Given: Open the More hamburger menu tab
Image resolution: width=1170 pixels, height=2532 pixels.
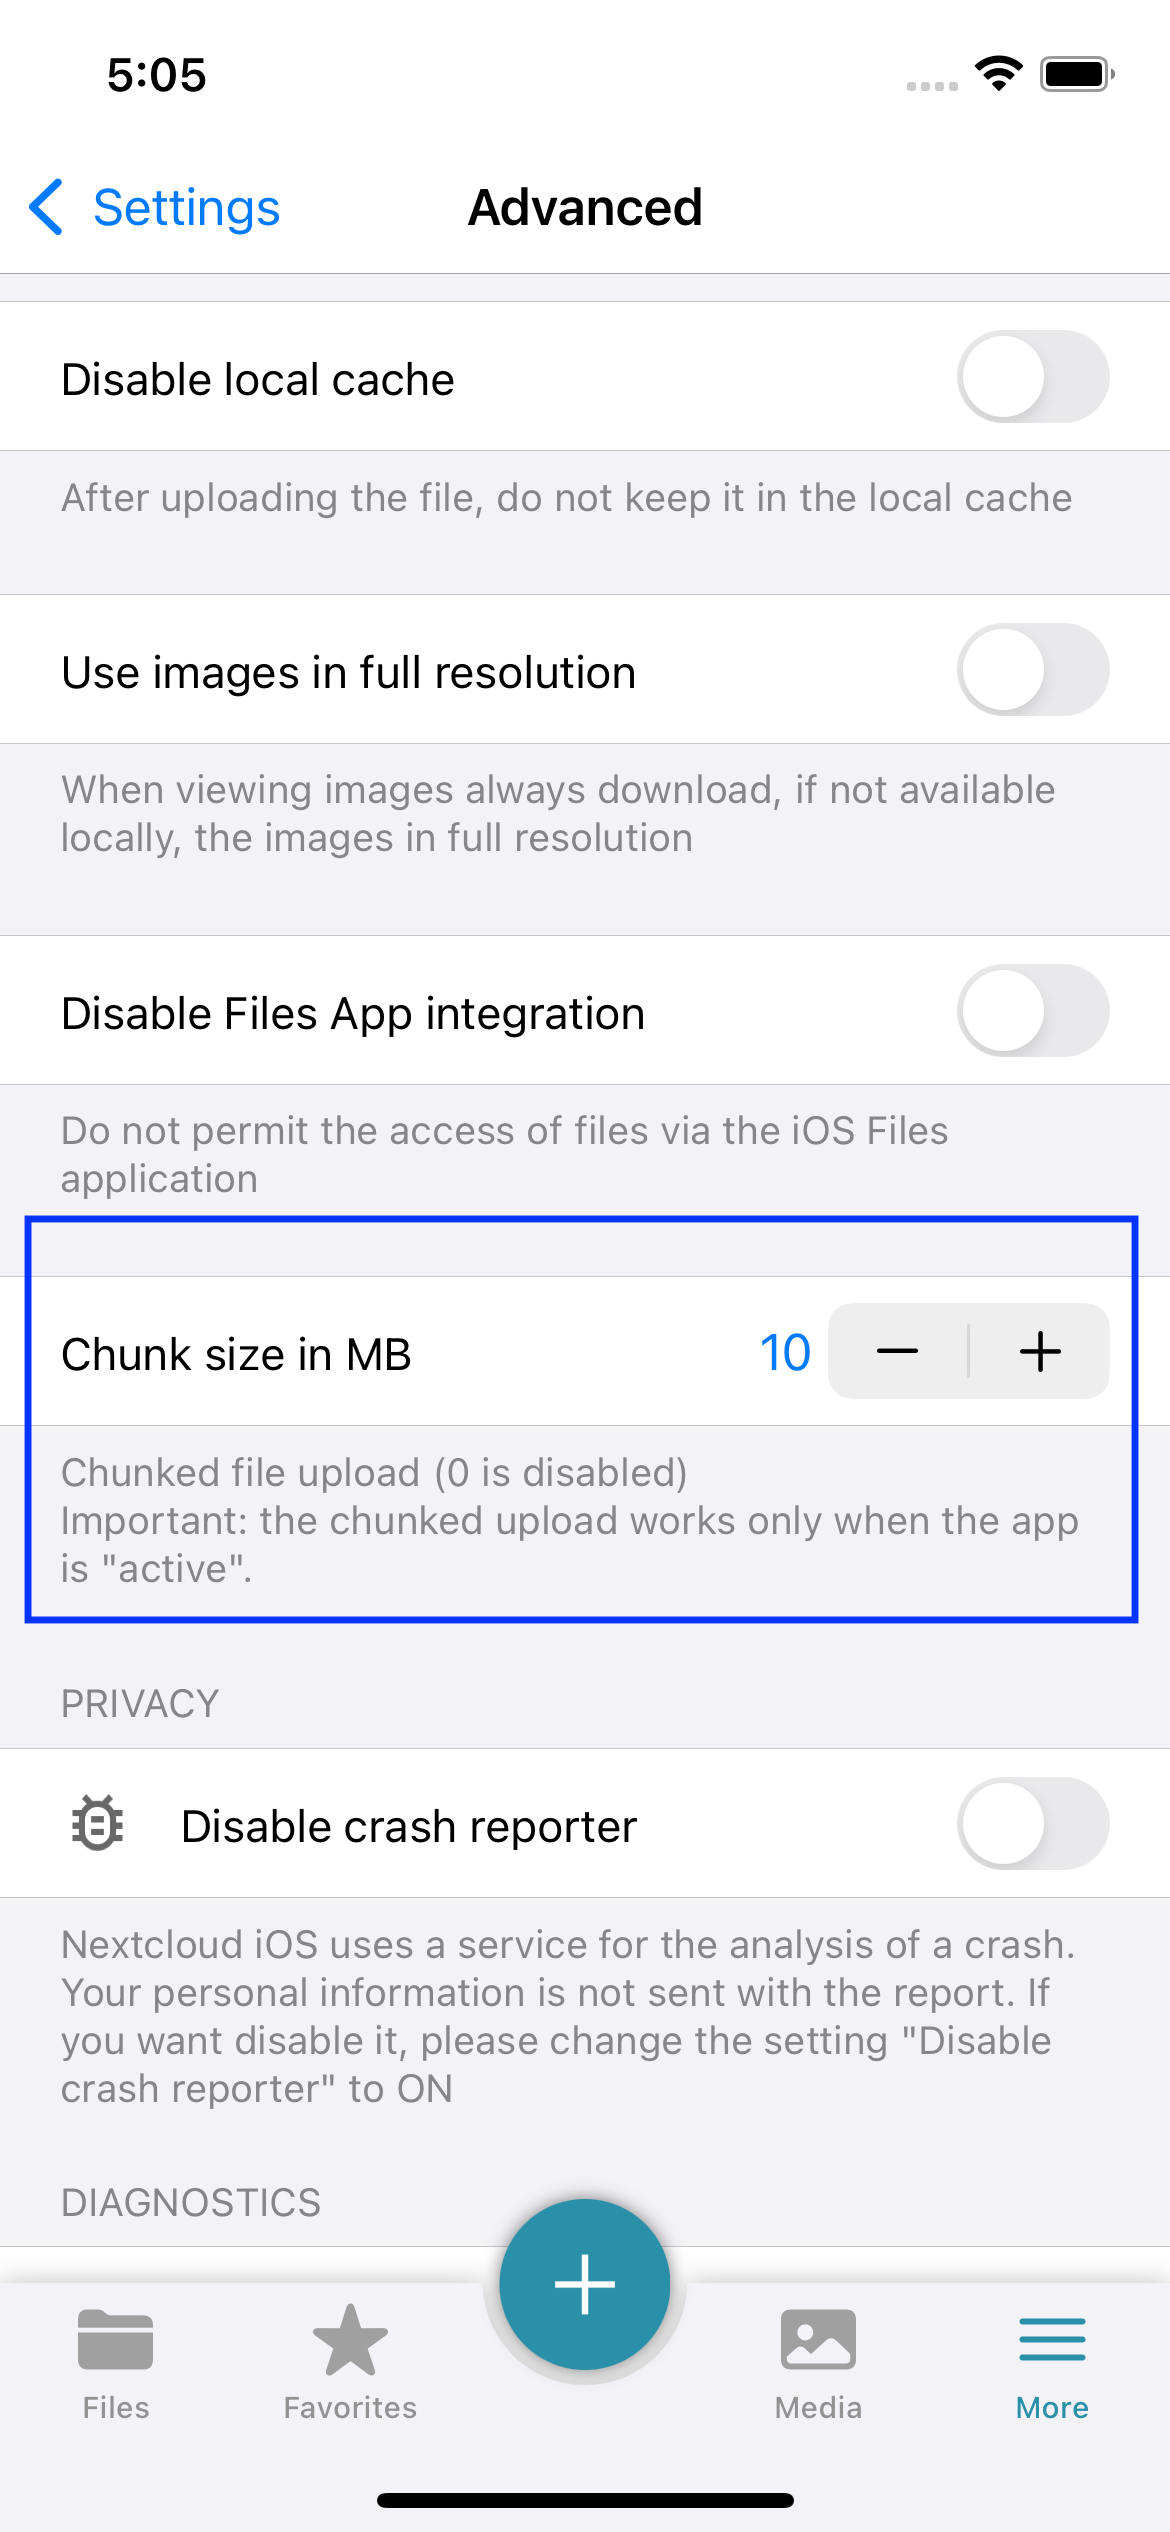Looking at the screenshot, I should [x=1052, y=2340].
